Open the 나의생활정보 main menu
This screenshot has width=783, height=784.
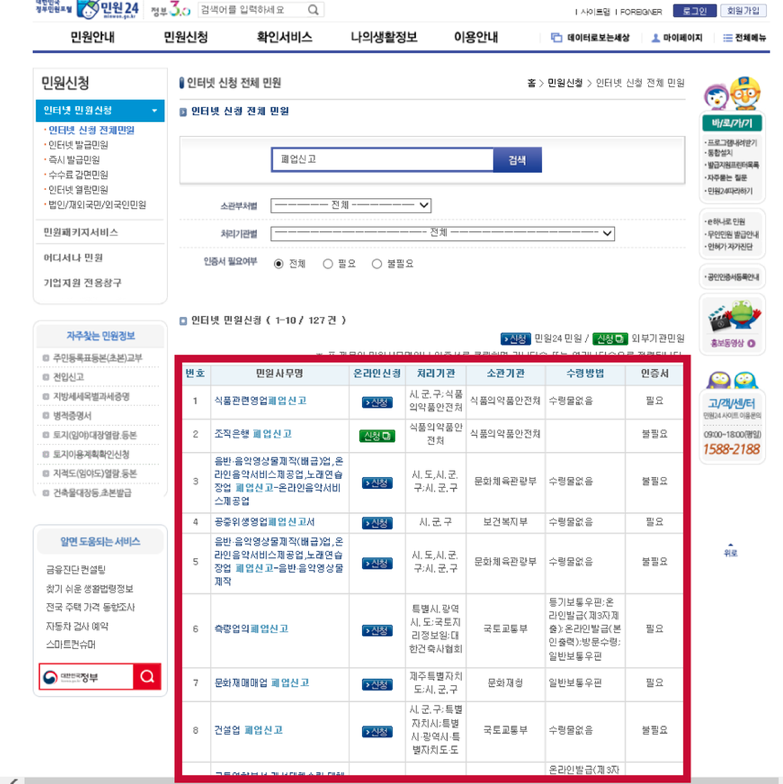[383, 38]
